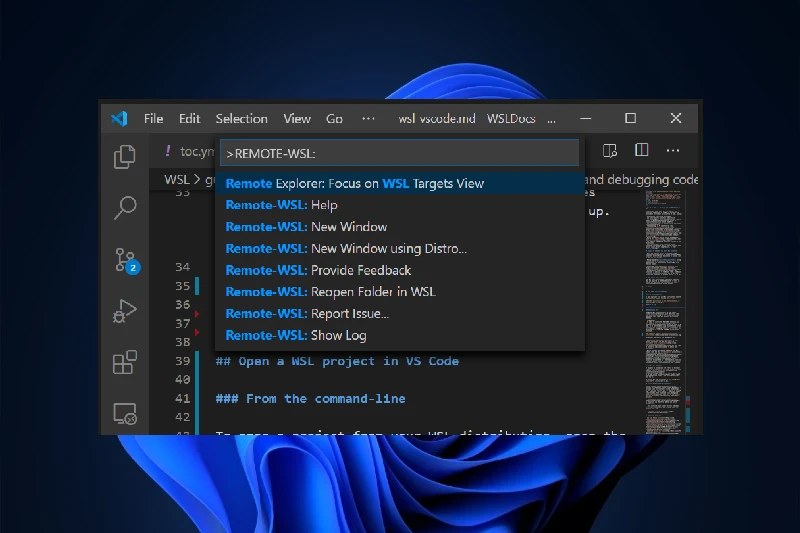Open the Run and Debug view
Screen dimensions: 800x533
click(x=124, y=311)
